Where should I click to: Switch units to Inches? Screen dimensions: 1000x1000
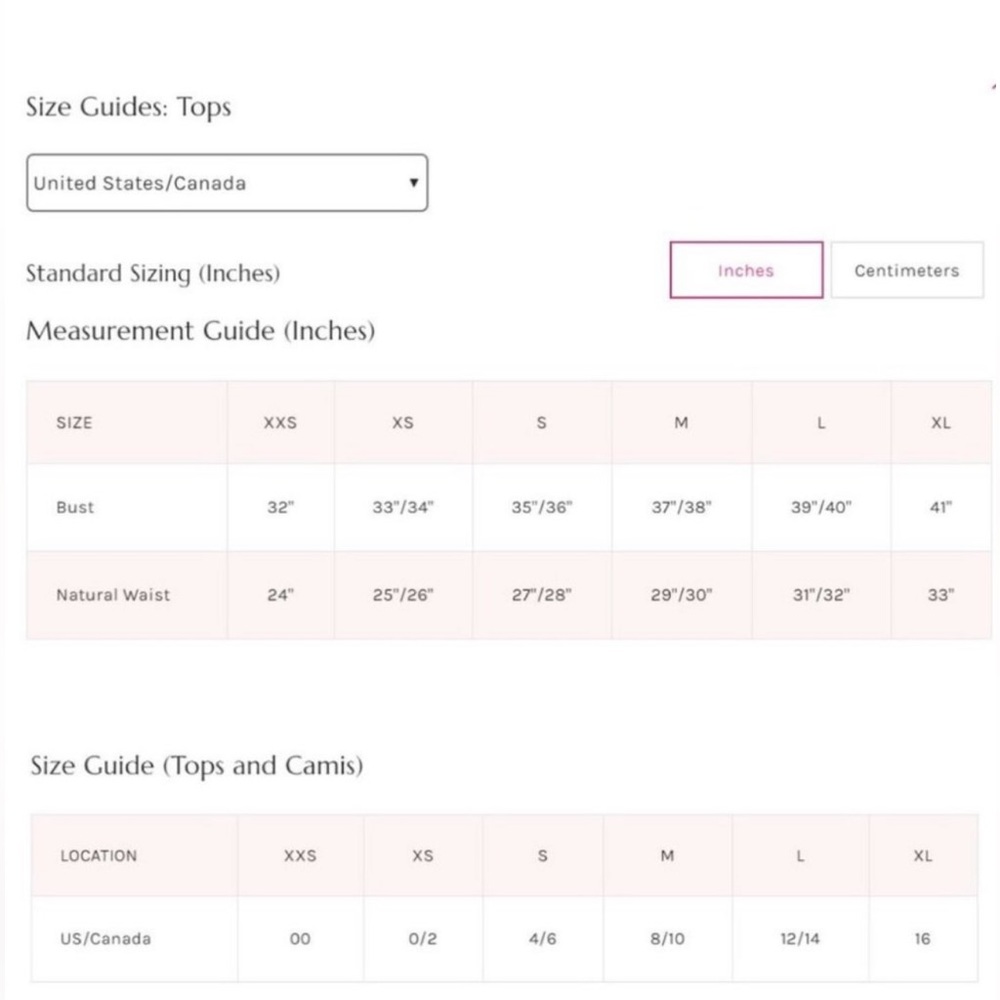pyautogui.click(x=746, y=270)
